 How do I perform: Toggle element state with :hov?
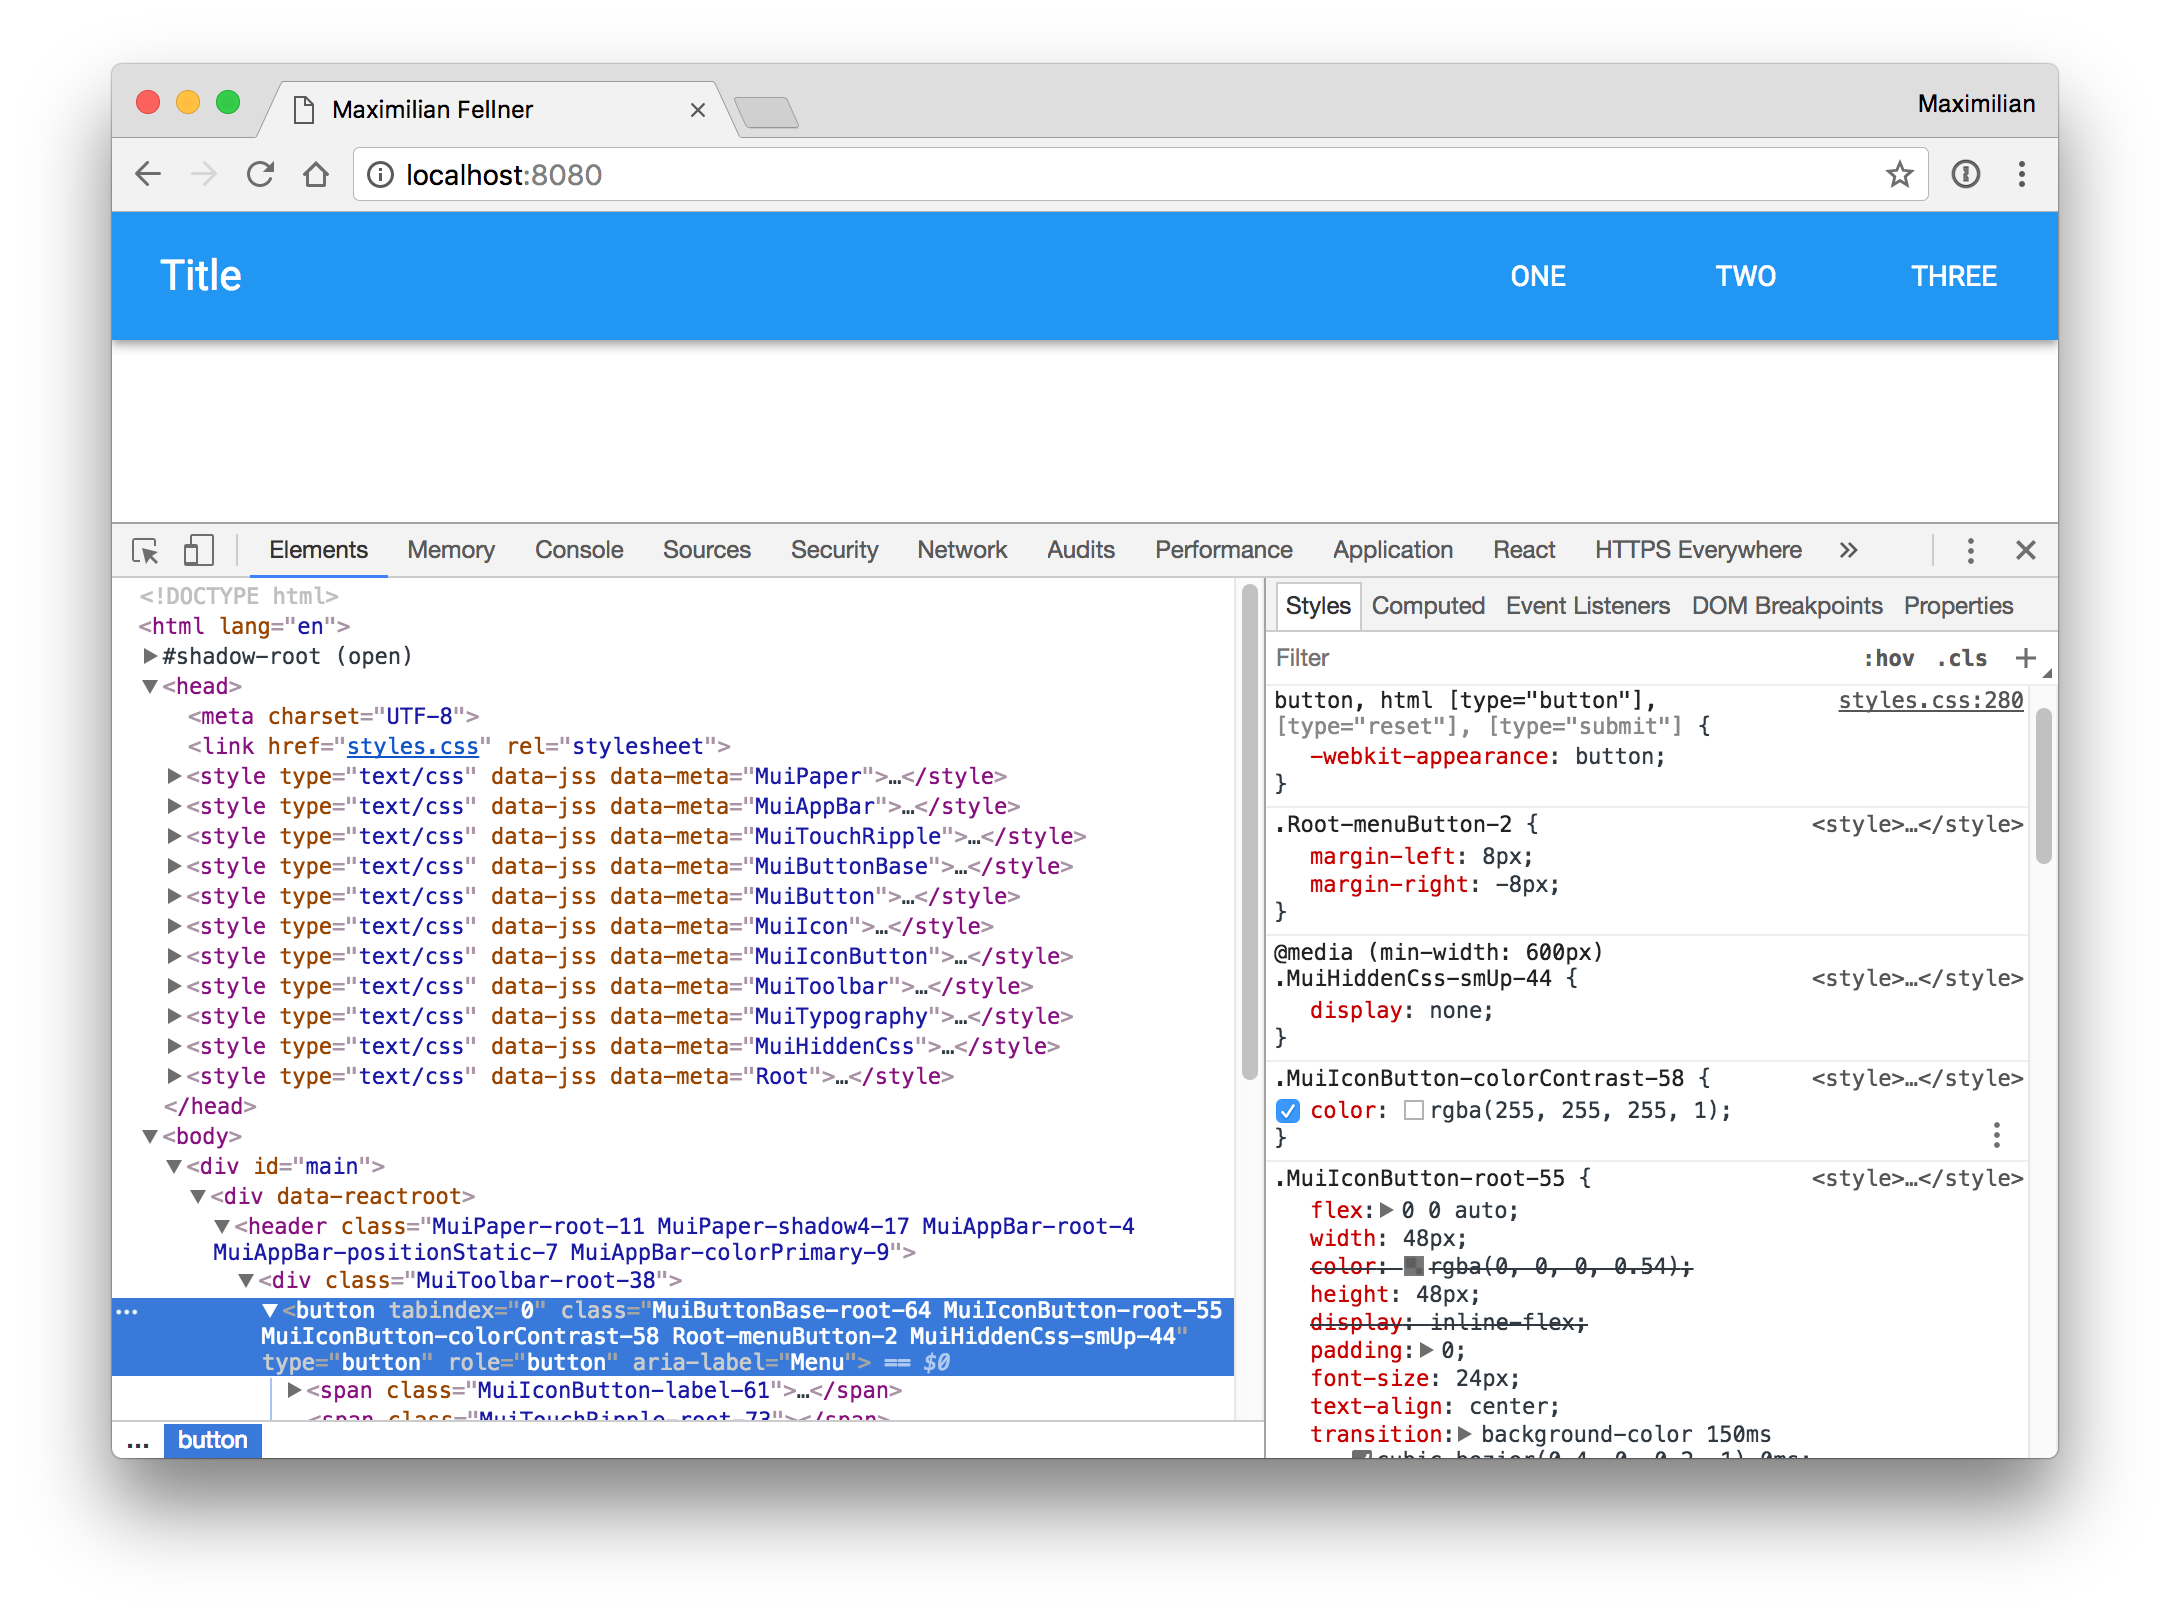point(1891,658)
